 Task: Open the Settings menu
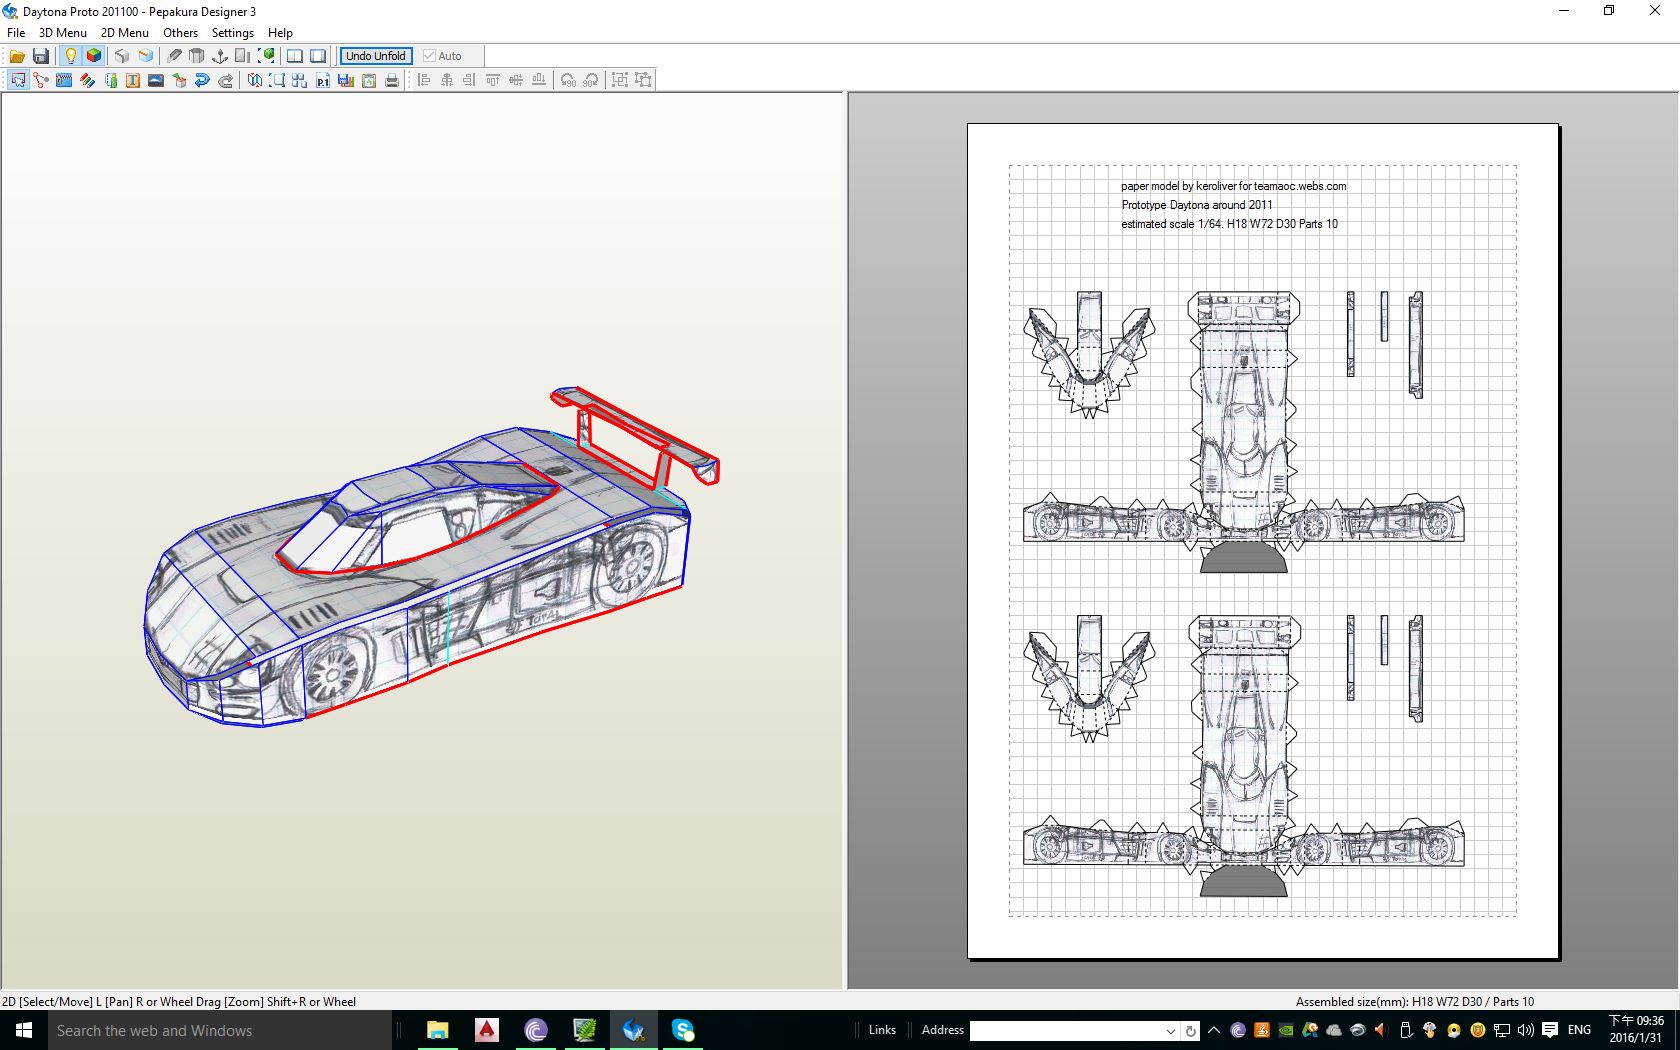[x=232, y=32]
